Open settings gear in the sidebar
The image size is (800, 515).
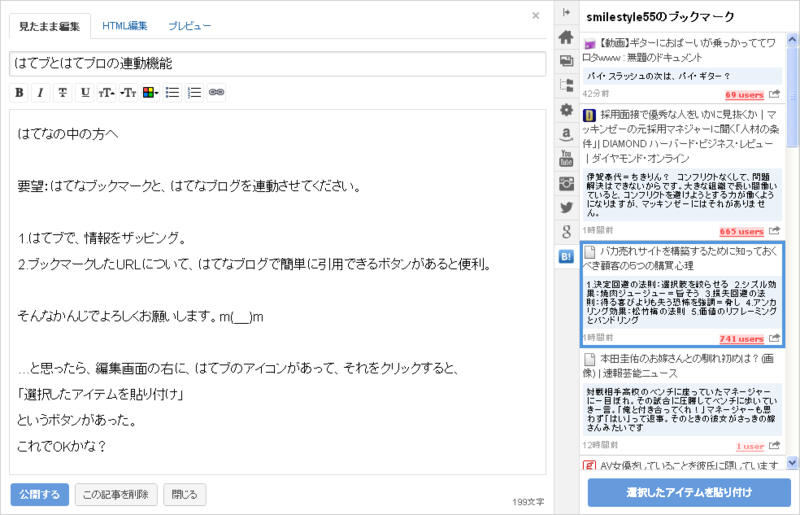pos(566,110)
